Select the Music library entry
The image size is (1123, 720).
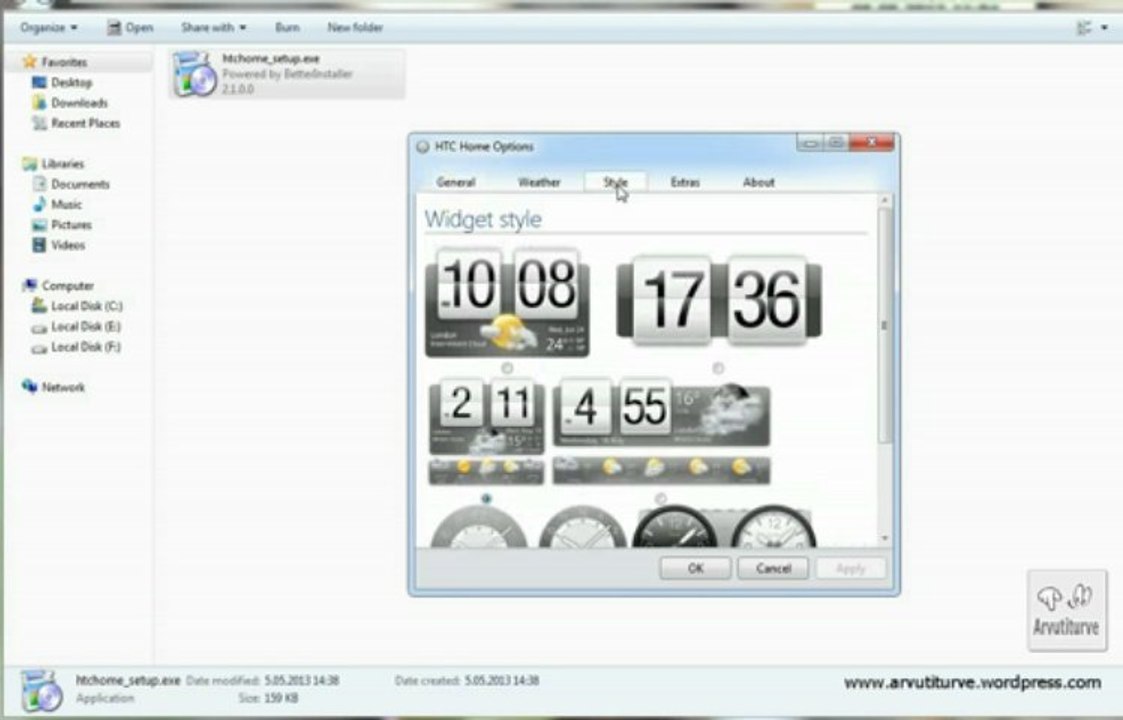point(66,204)
